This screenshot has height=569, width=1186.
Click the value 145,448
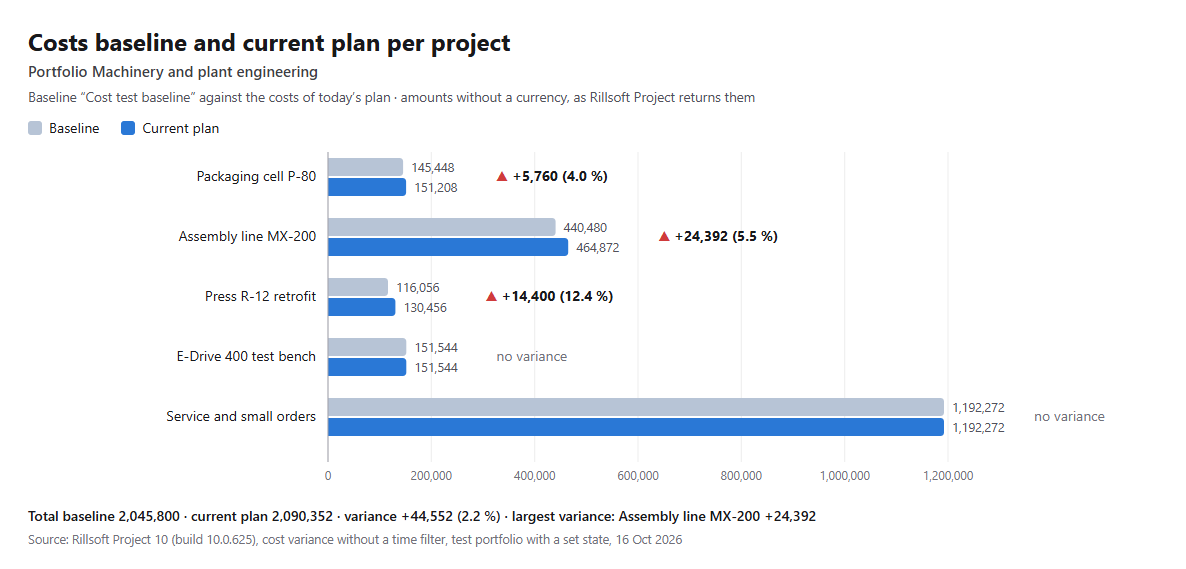(x=433, y=167)
